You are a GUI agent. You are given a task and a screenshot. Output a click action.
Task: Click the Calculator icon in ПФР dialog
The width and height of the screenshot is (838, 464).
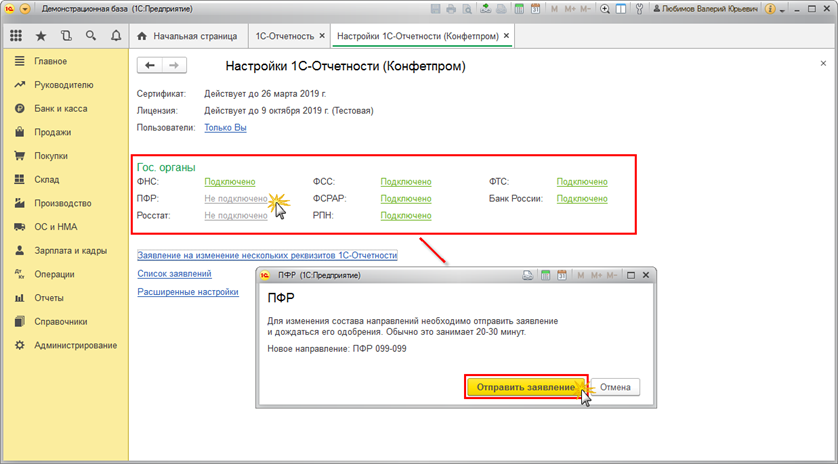[x=546, y=275]
